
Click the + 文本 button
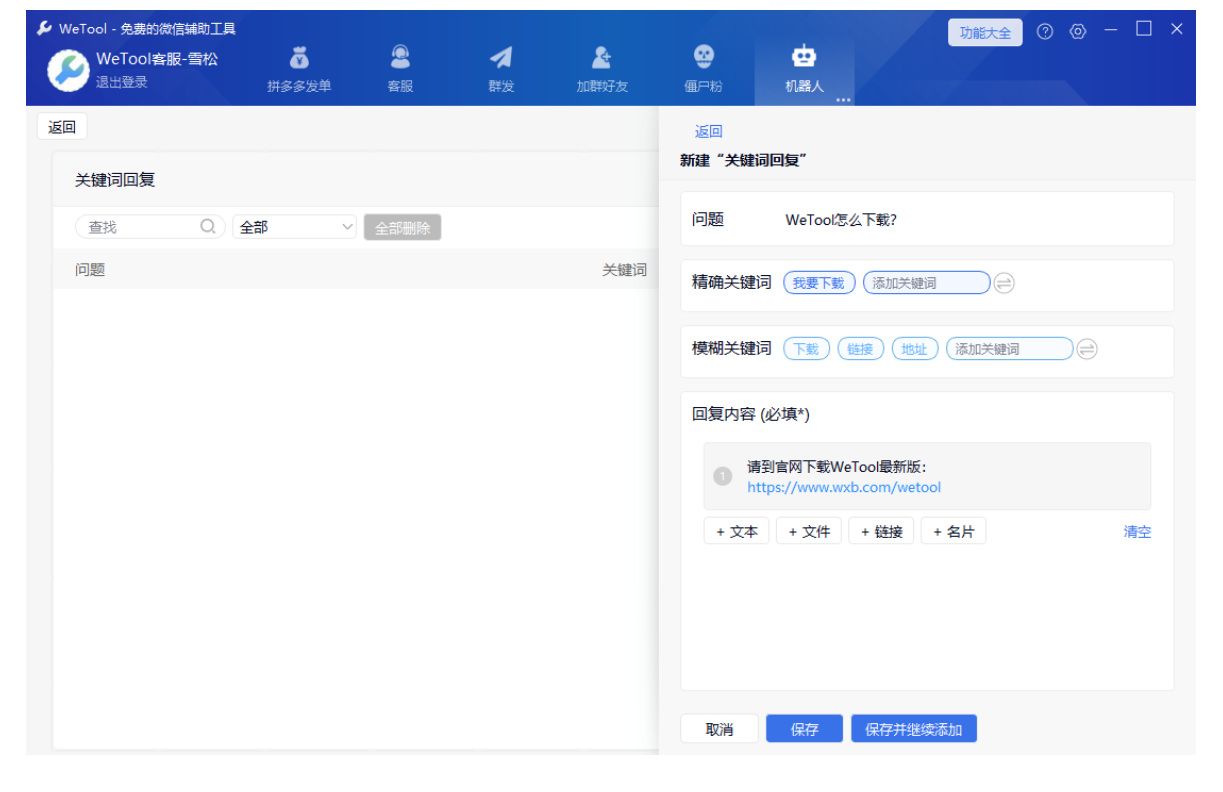pos(737,531)
